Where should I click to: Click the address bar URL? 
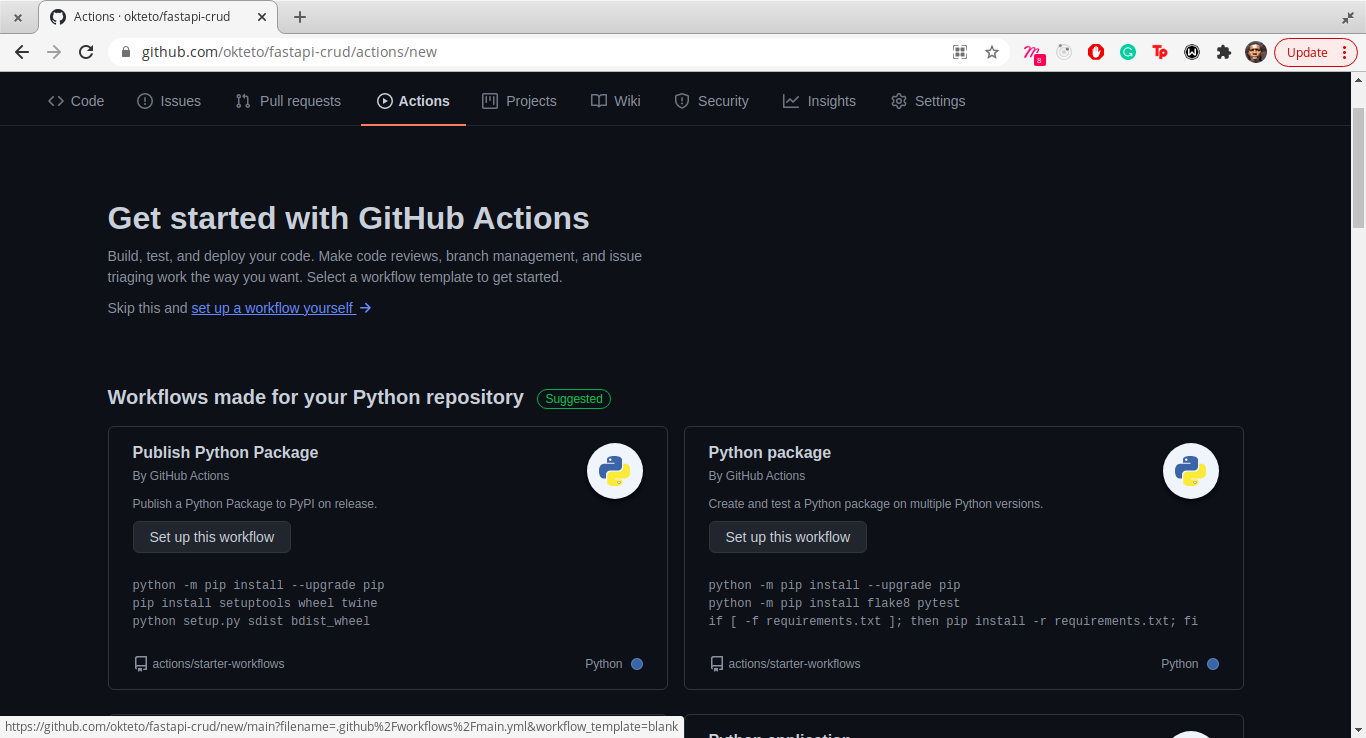point(289,52)
